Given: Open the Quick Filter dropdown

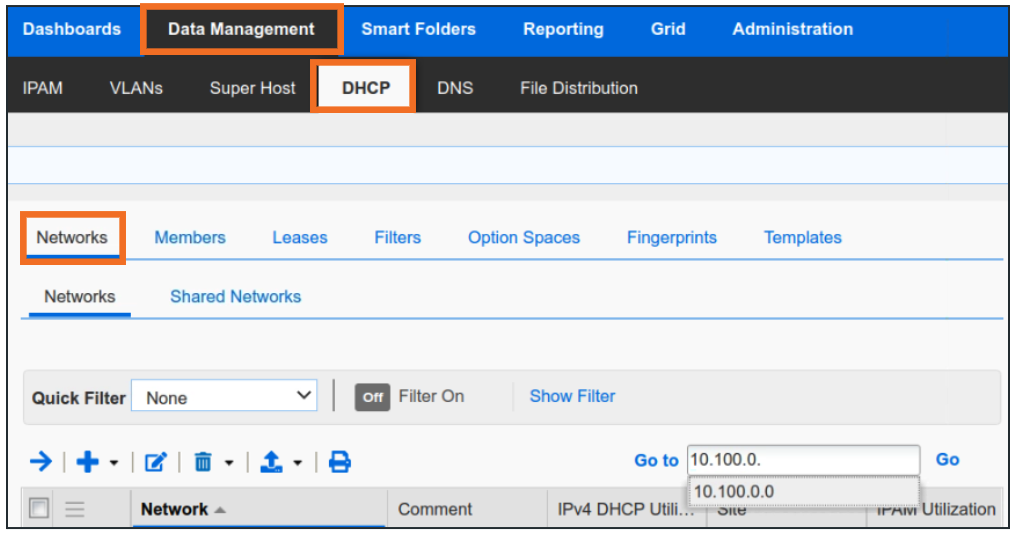Looking at the screenshot, I should [x=224, y=397].
